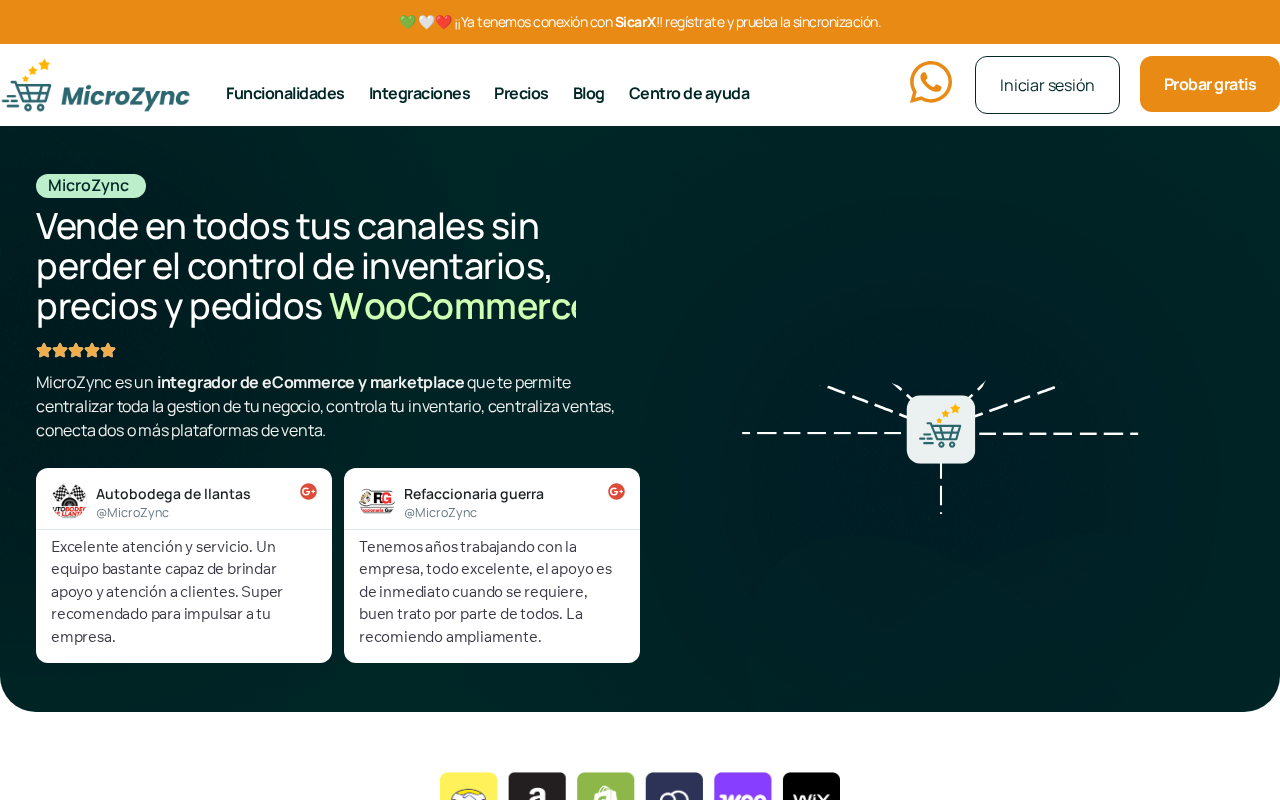Open WhatsApp chat icon
The height and width of the screenshot is (800, 1280).
[x=931, y=82]
